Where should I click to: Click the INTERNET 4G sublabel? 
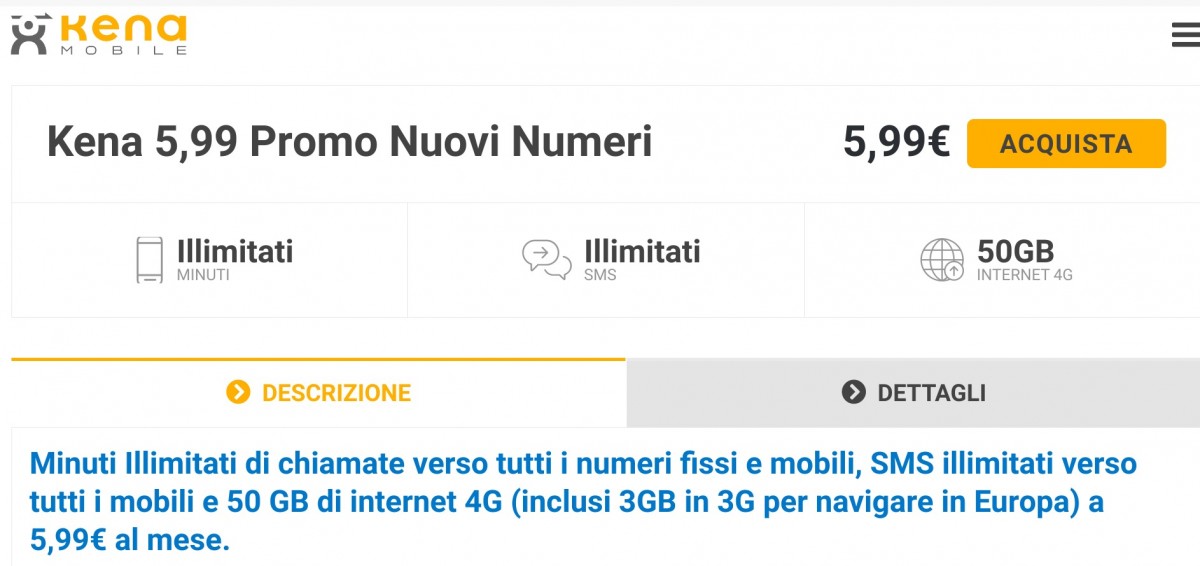coord(1025,275)
